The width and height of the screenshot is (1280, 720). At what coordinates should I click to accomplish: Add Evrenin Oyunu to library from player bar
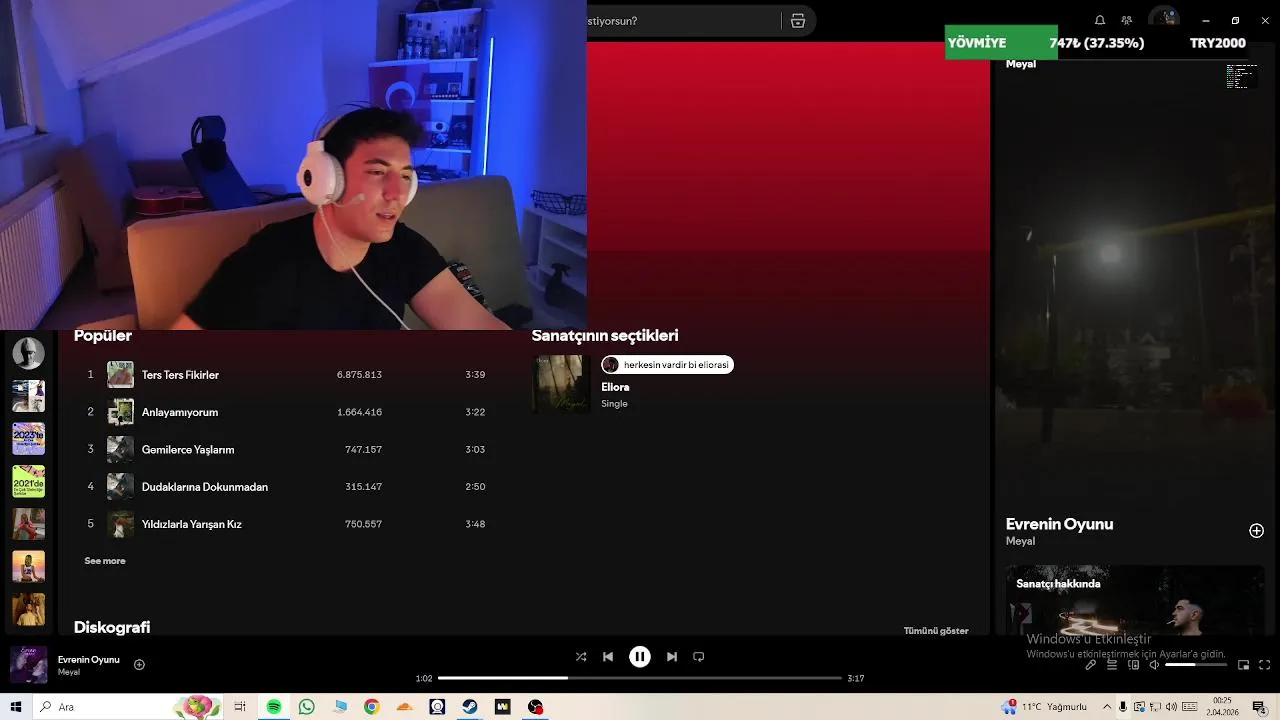coord(139,665)
